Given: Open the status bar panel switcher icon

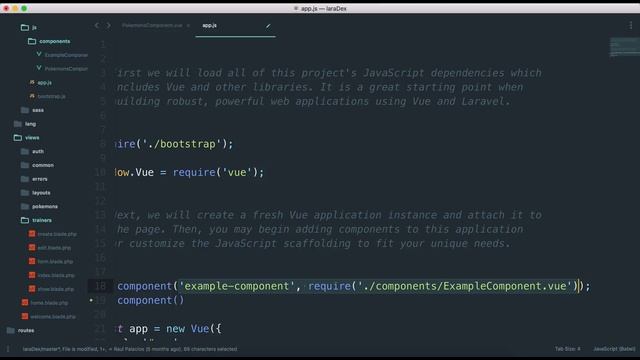Looking at the screenshot, I should pyautogui.click(x=8, y=349).
